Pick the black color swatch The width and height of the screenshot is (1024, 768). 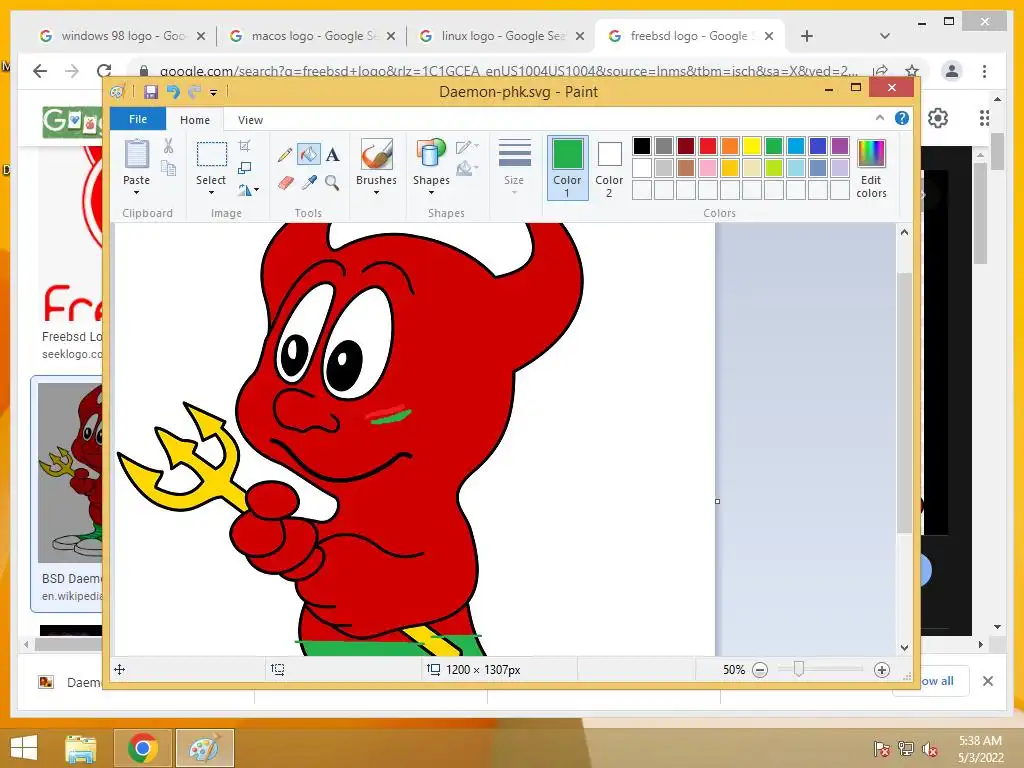(x=642, y=146)
